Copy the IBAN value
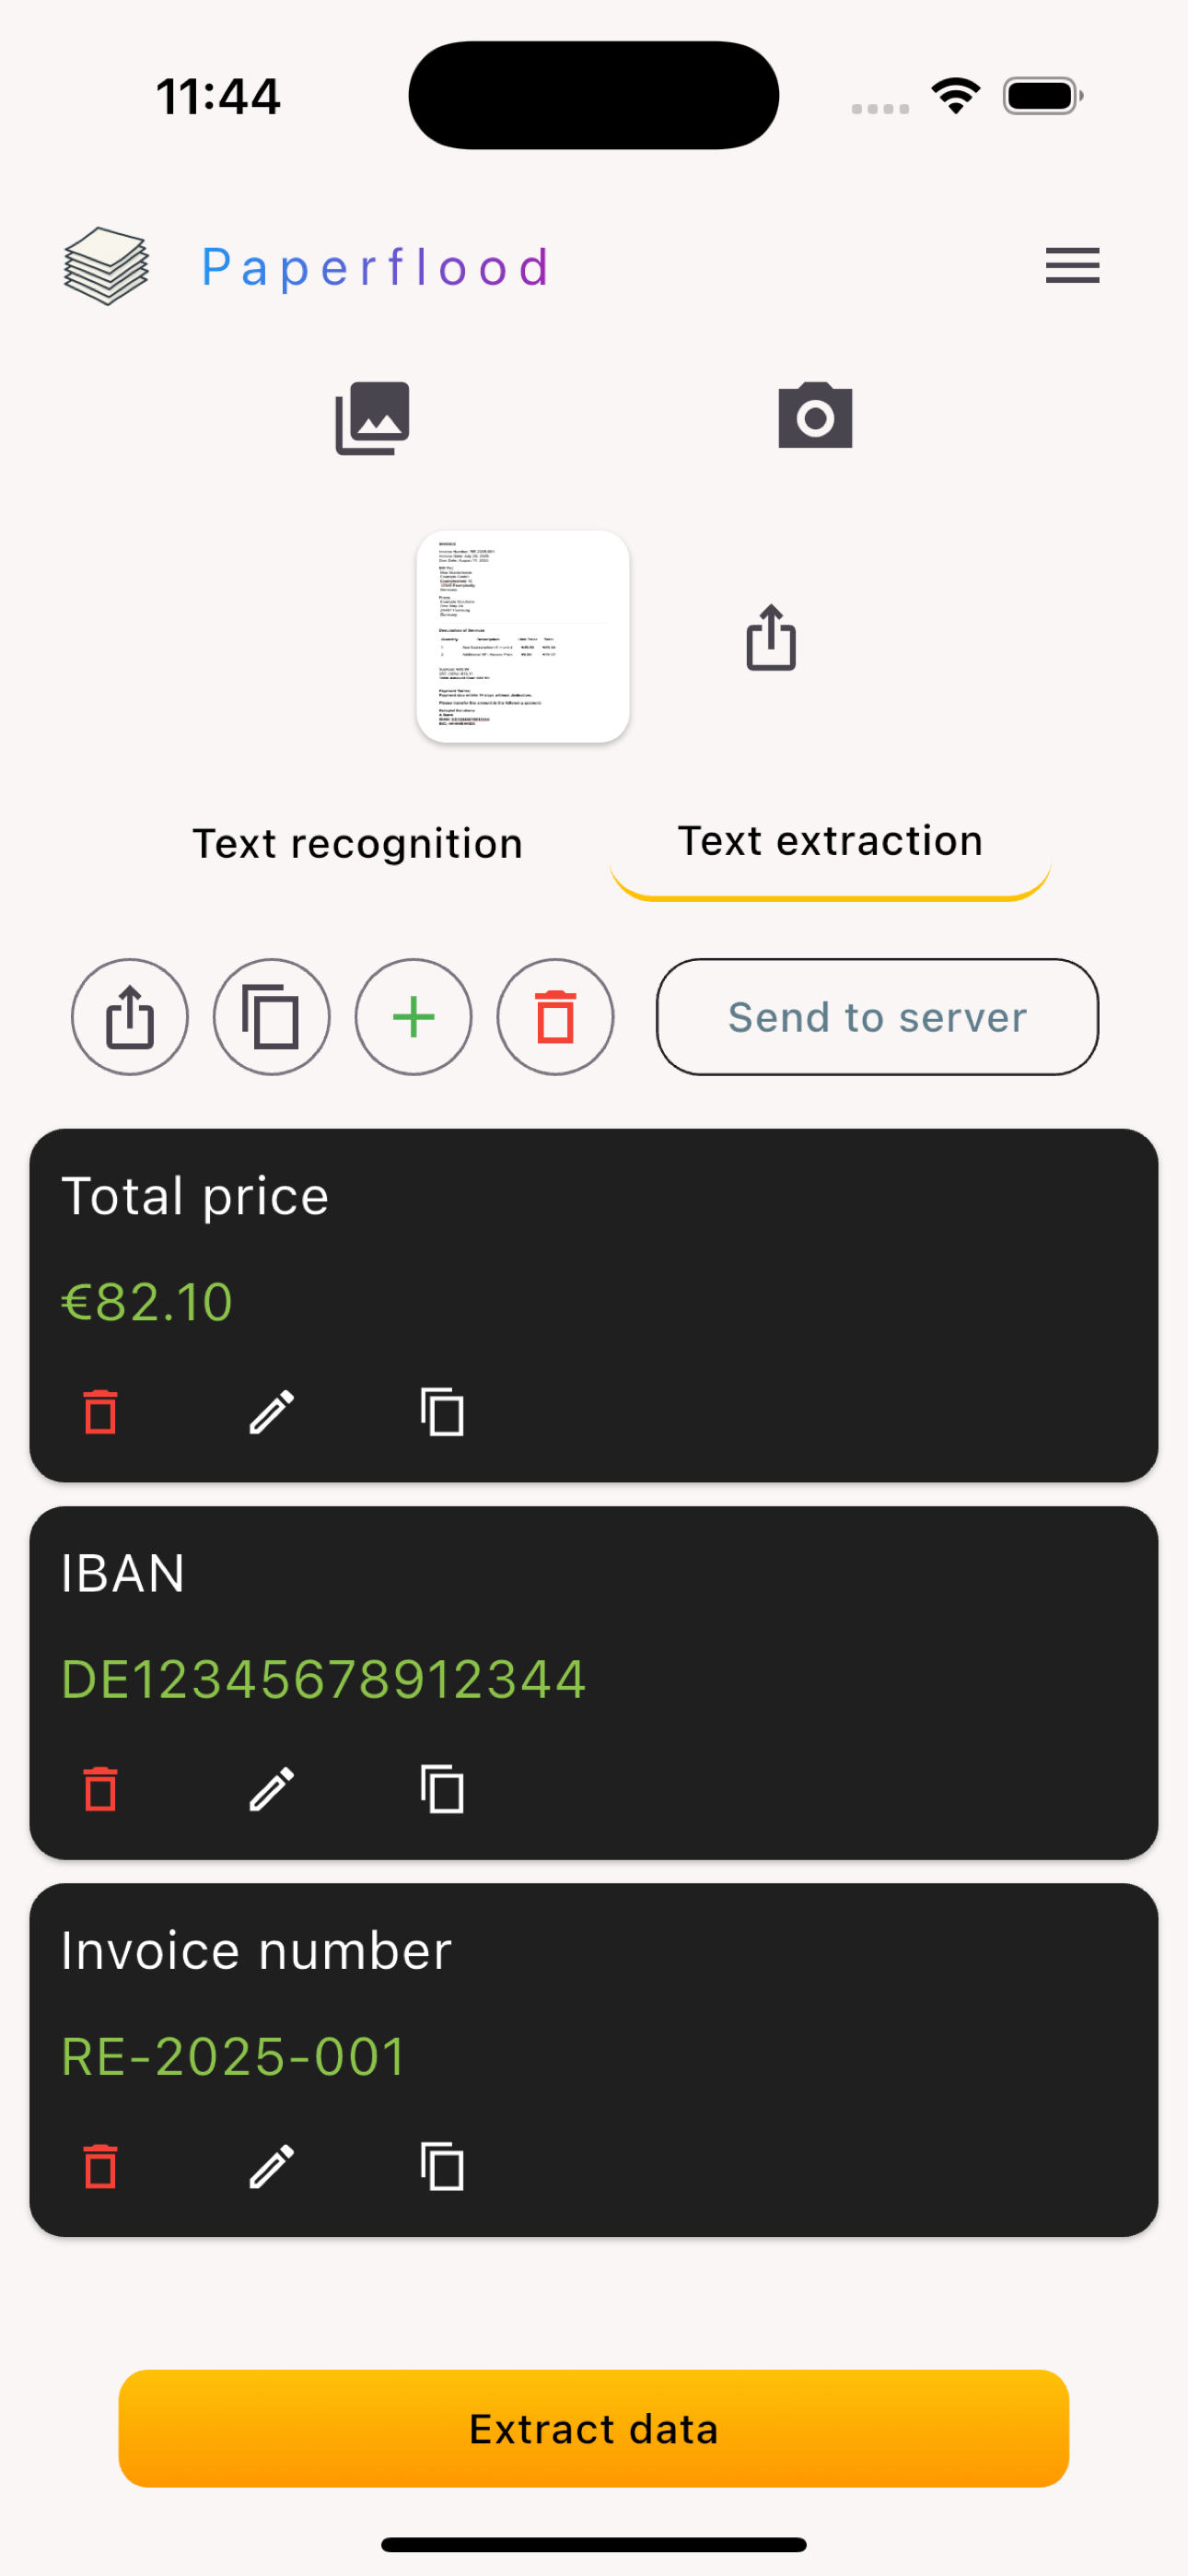Image resolution: width=1188 pixels, height=2576 pixels. pyautogui.click(x=442, y=1789)
